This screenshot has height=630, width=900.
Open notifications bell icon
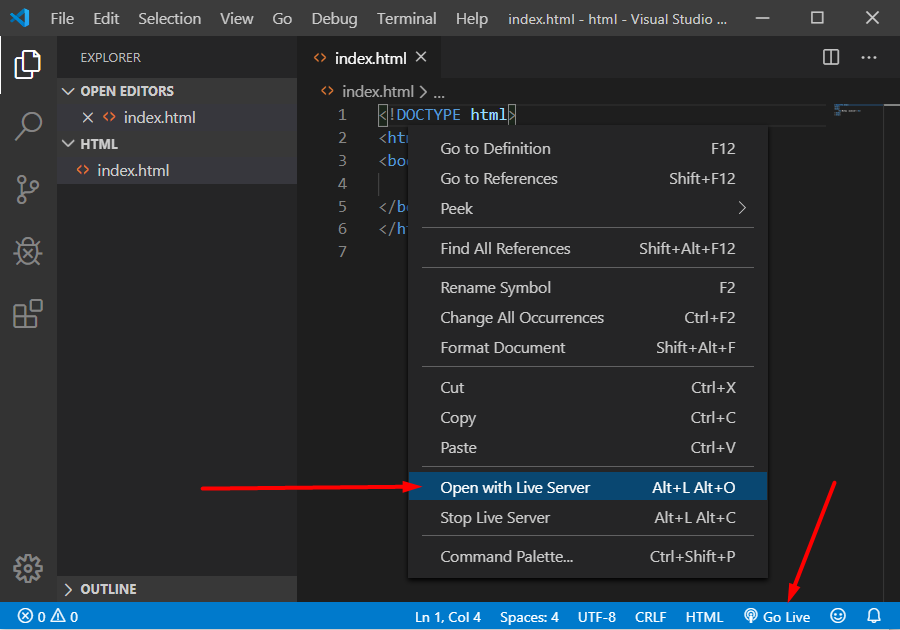pyautogui.click(x=874, y=616)
